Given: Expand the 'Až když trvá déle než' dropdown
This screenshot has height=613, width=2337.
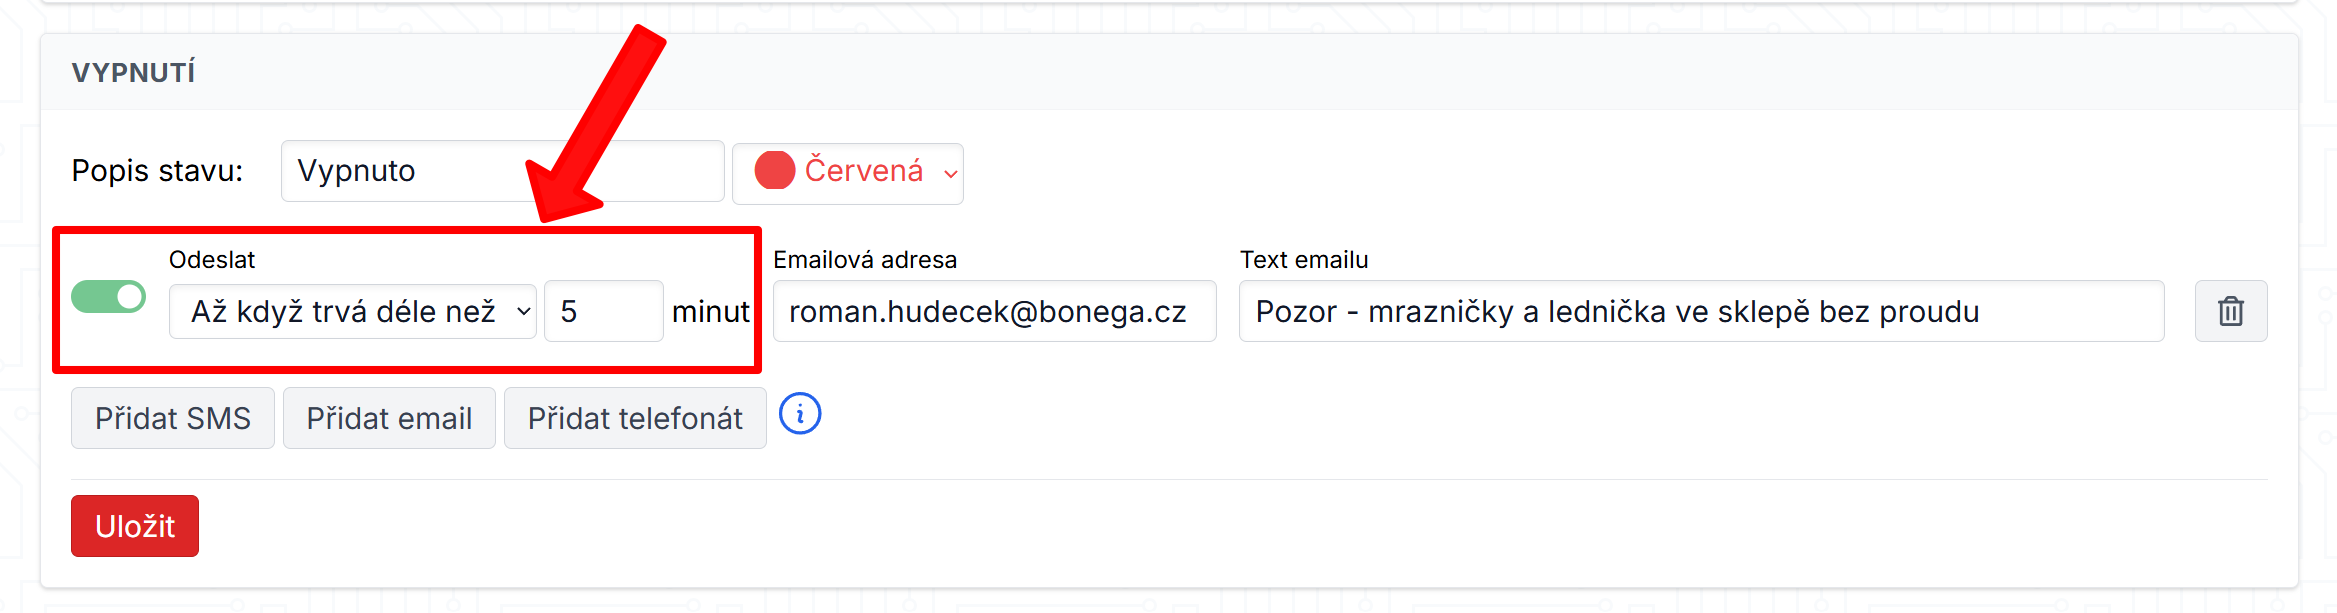Looking at the screenshot, I should click(x=353, y=312).
